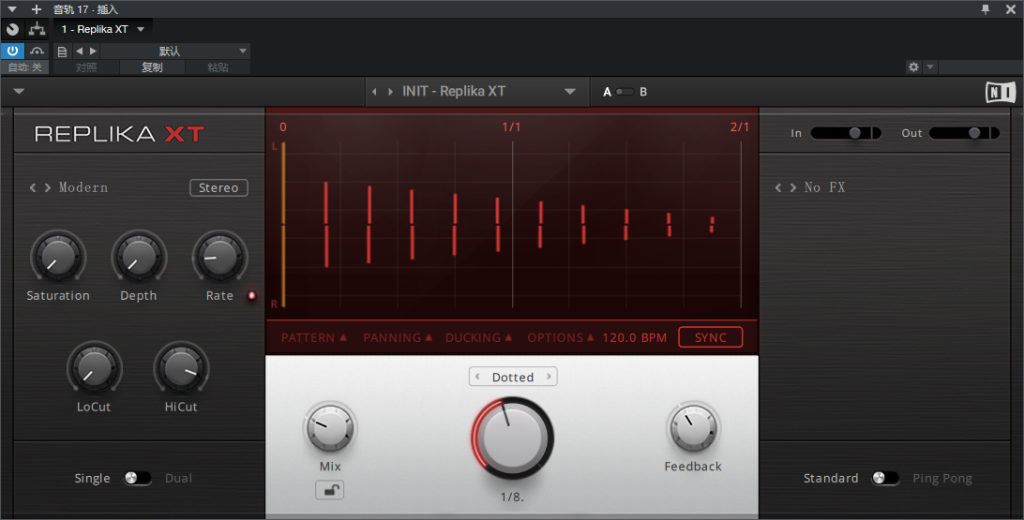Click the LoCut knob

(94, 368)
